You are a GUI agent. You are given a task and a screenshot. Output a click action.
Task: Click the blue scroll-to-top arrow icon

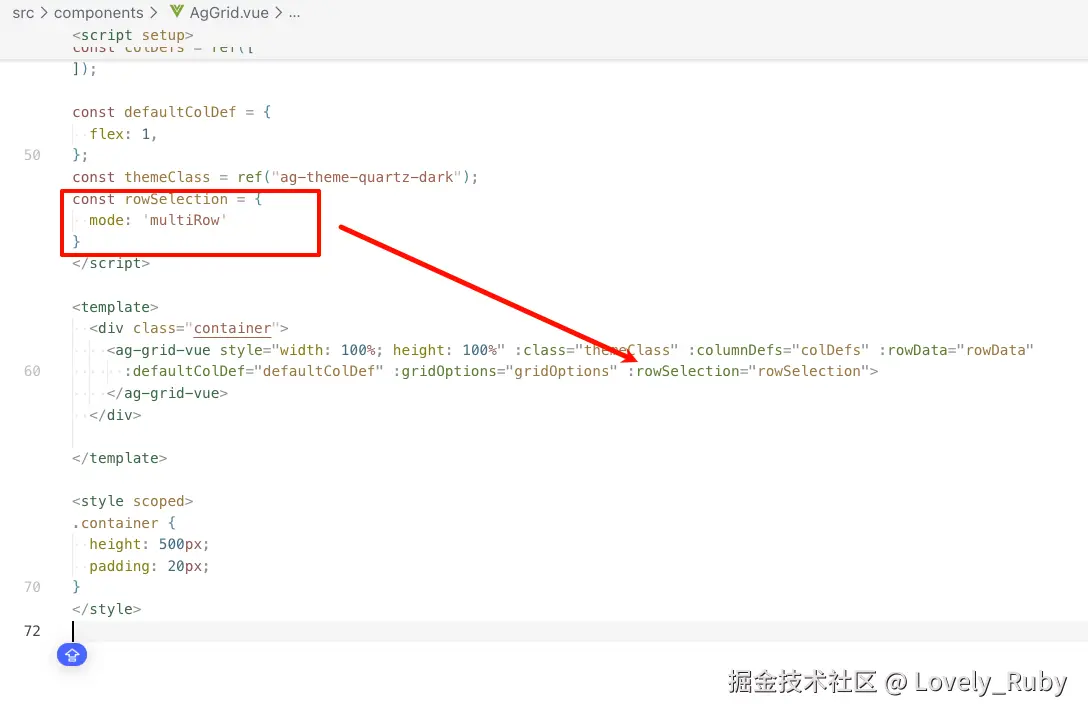(71, 655)
